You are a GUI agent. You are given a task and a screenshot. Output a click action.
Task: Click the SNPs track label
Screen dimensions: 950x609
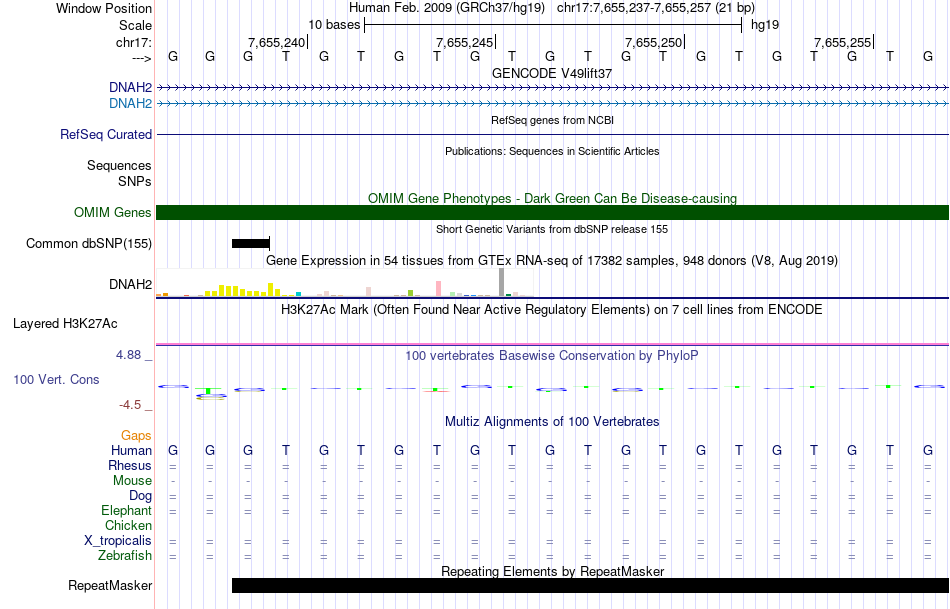135,181
